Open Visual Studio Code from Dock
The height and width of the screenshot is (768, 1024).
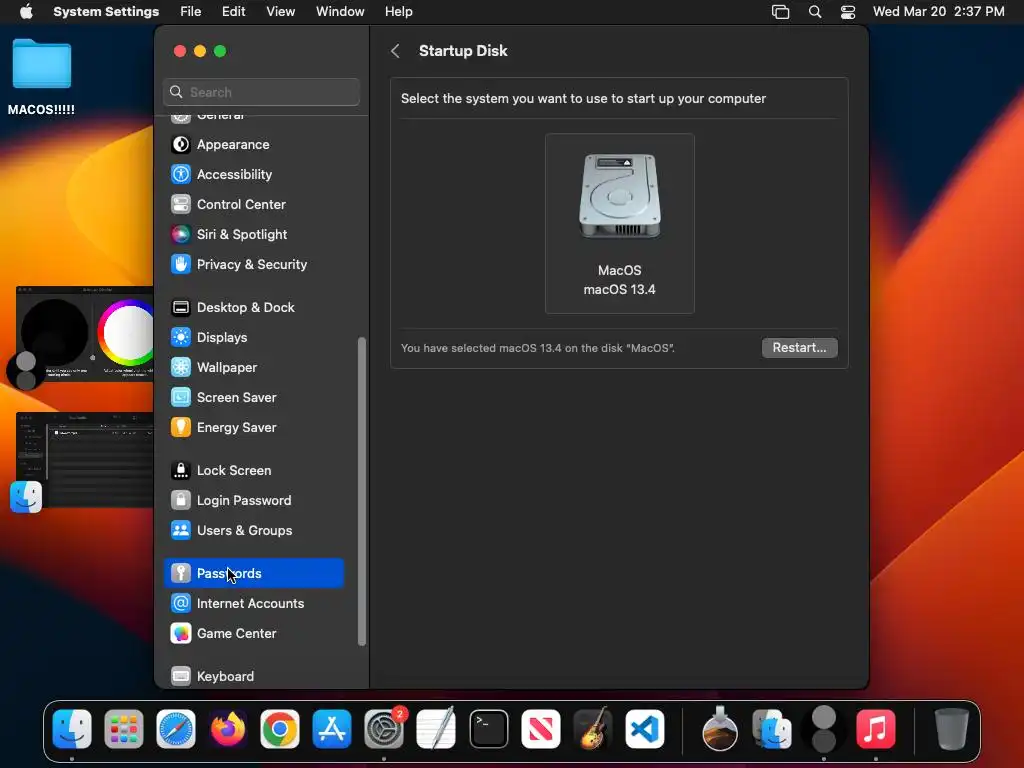(645, 729)
